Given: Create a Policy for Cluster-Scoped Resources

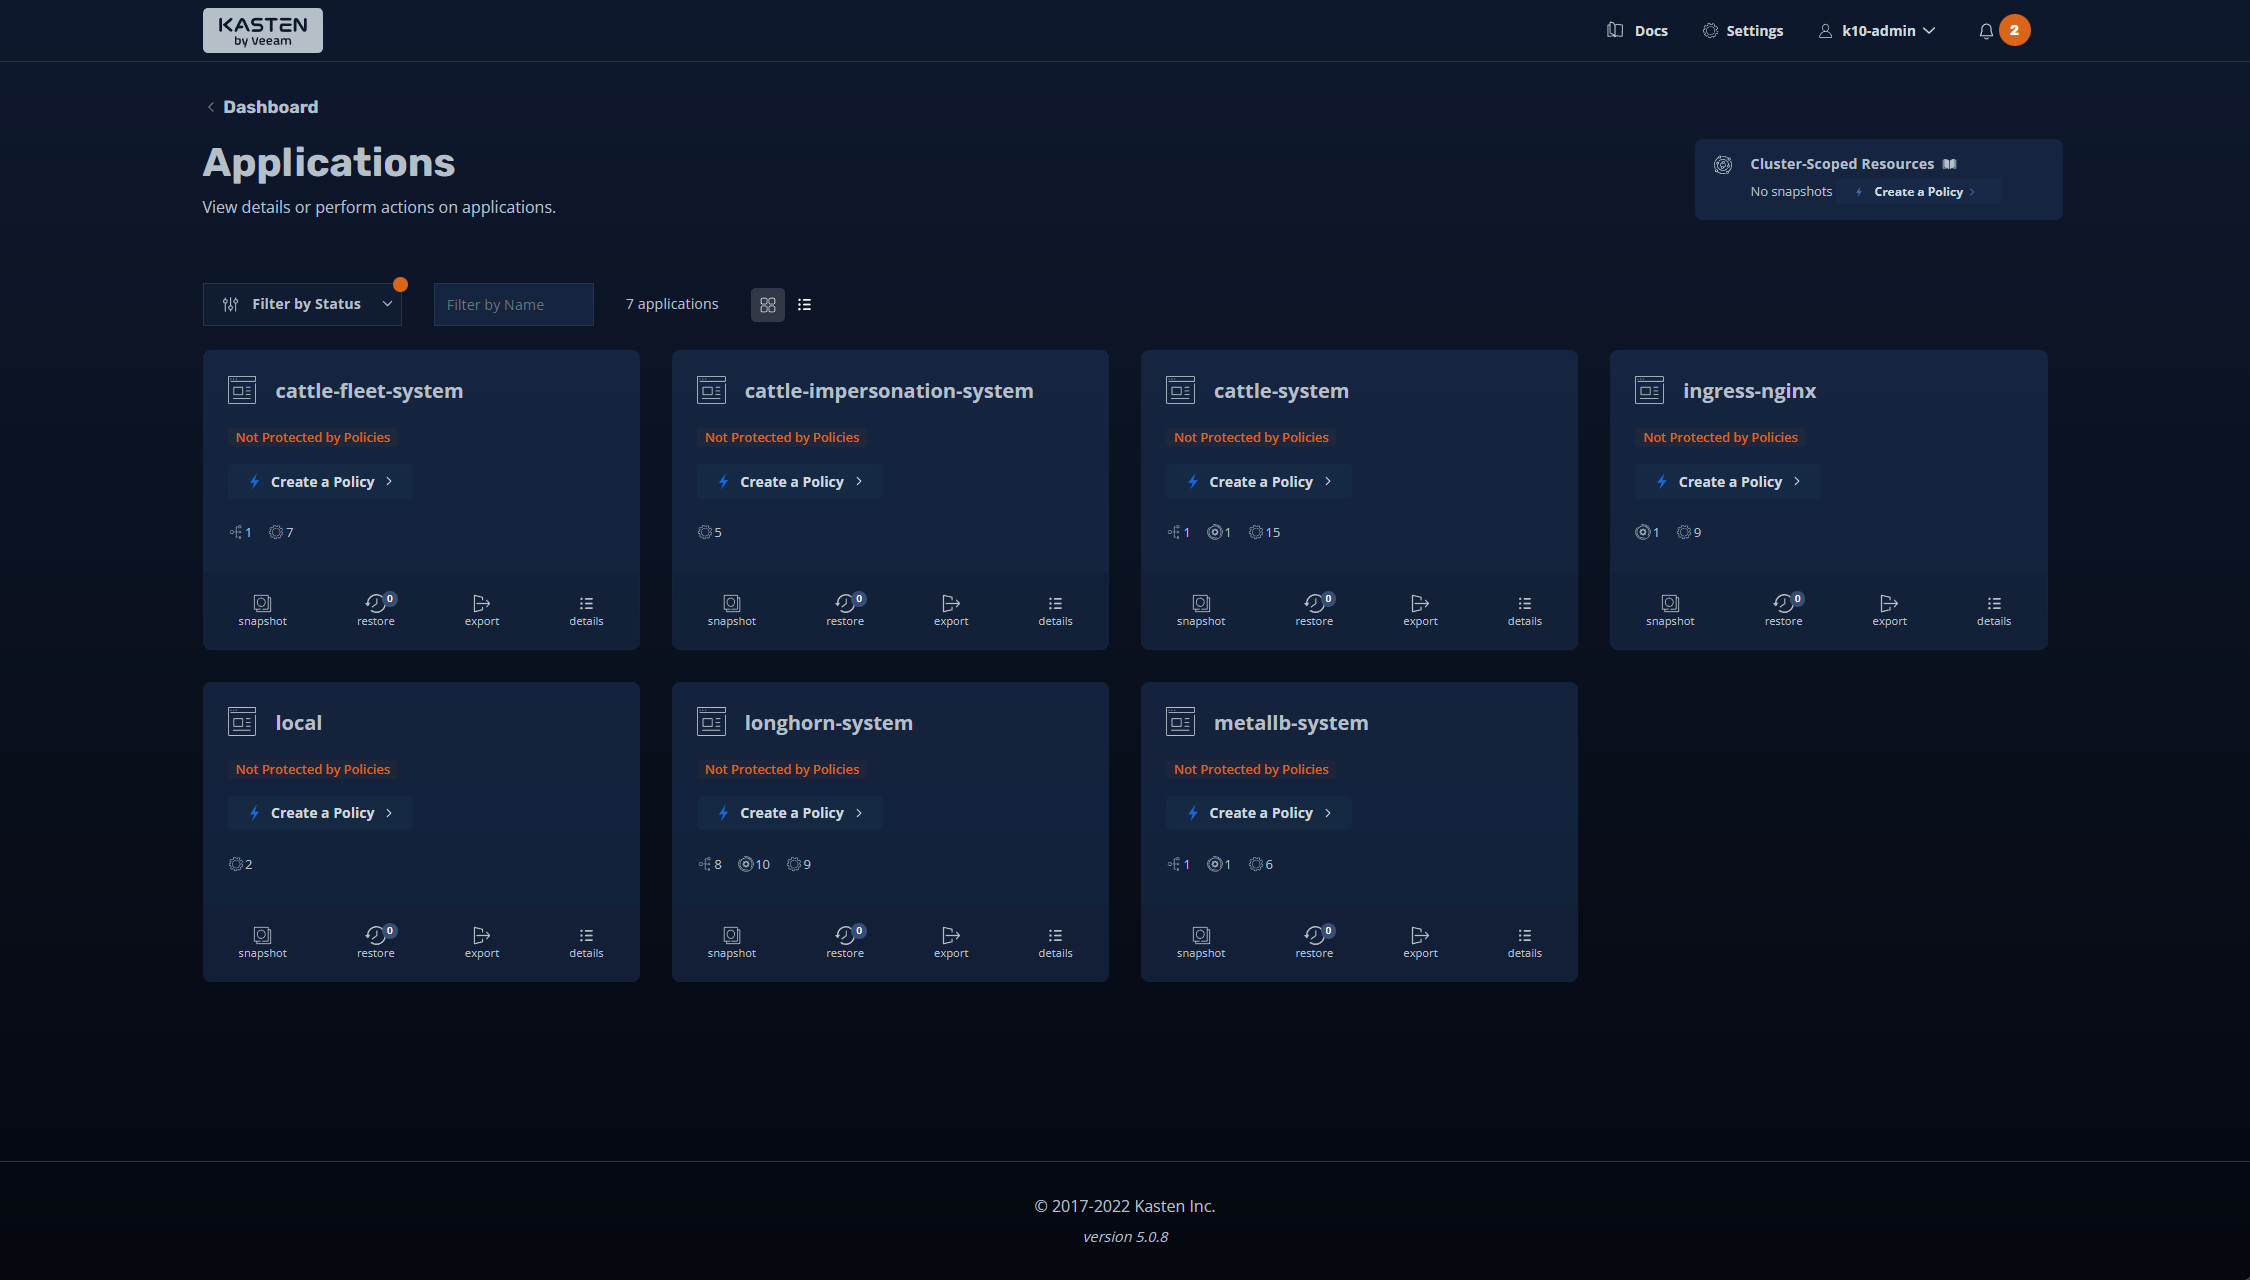Looking at the screenshot, I should tap(1917, 192).
